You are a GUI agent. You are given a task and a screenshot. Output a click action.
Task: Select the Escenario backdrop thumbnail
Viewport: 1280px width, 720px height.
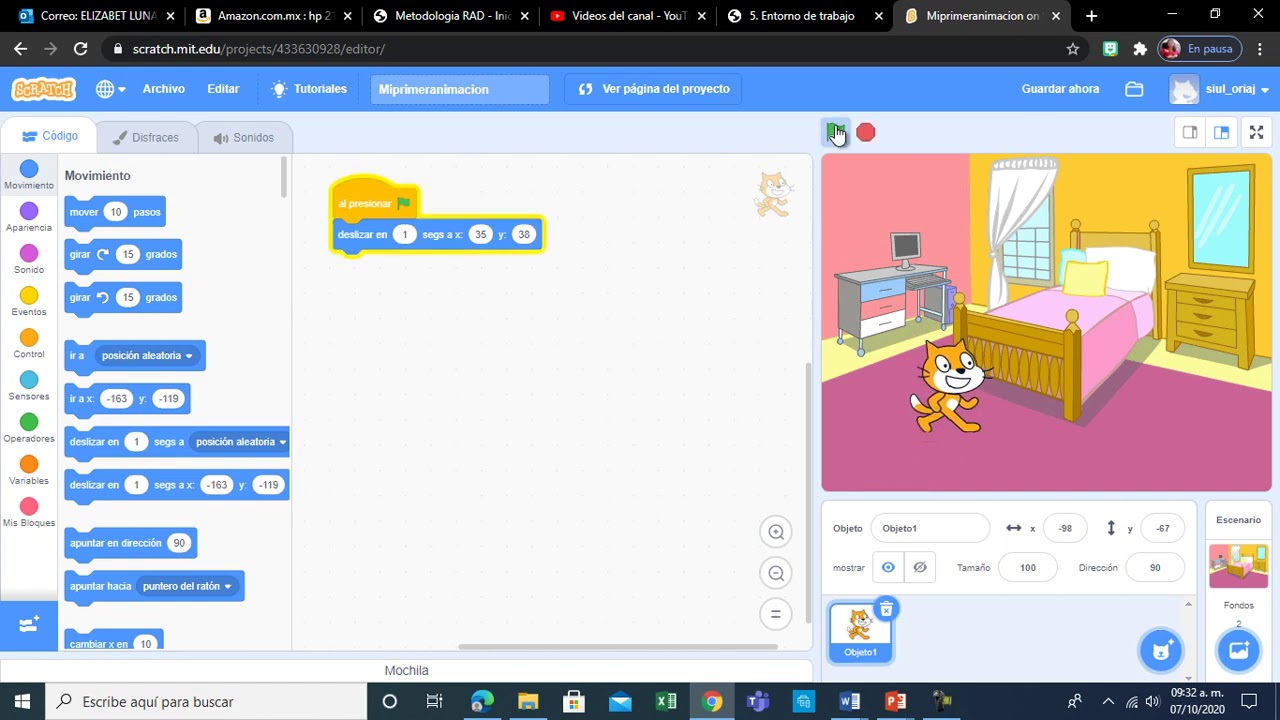1238,566
